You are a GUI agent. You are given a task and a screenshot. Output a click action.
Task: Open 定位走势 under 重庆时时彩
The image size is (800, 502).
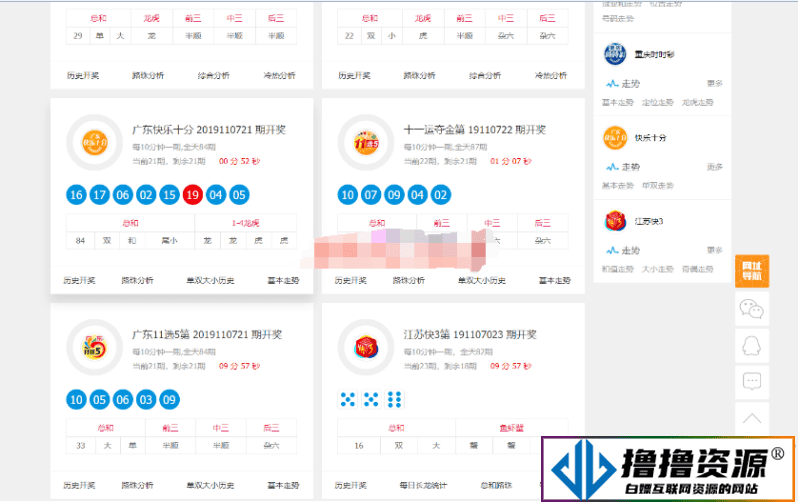658,103
